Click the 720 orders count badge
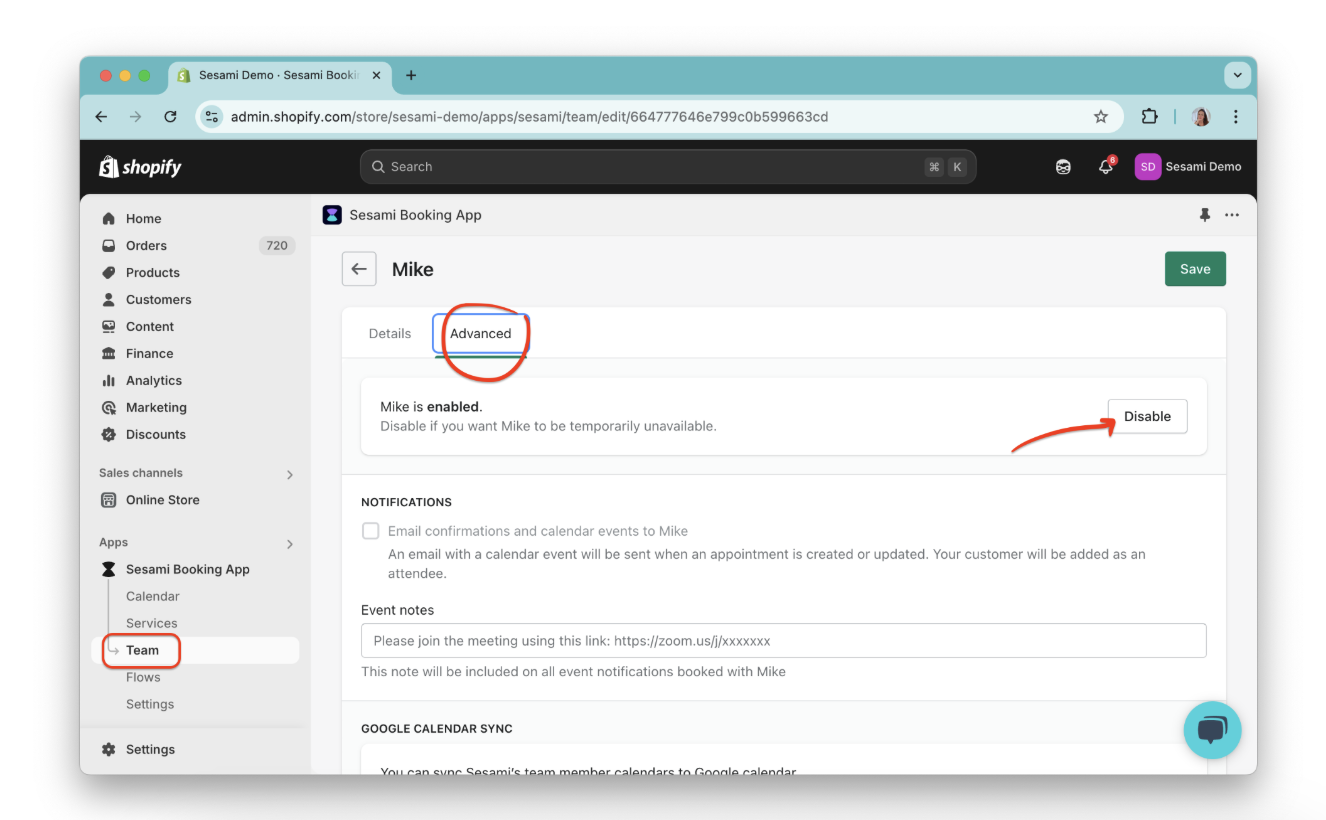The width and height of the screenshot is (1326, 820). [277, 246]
